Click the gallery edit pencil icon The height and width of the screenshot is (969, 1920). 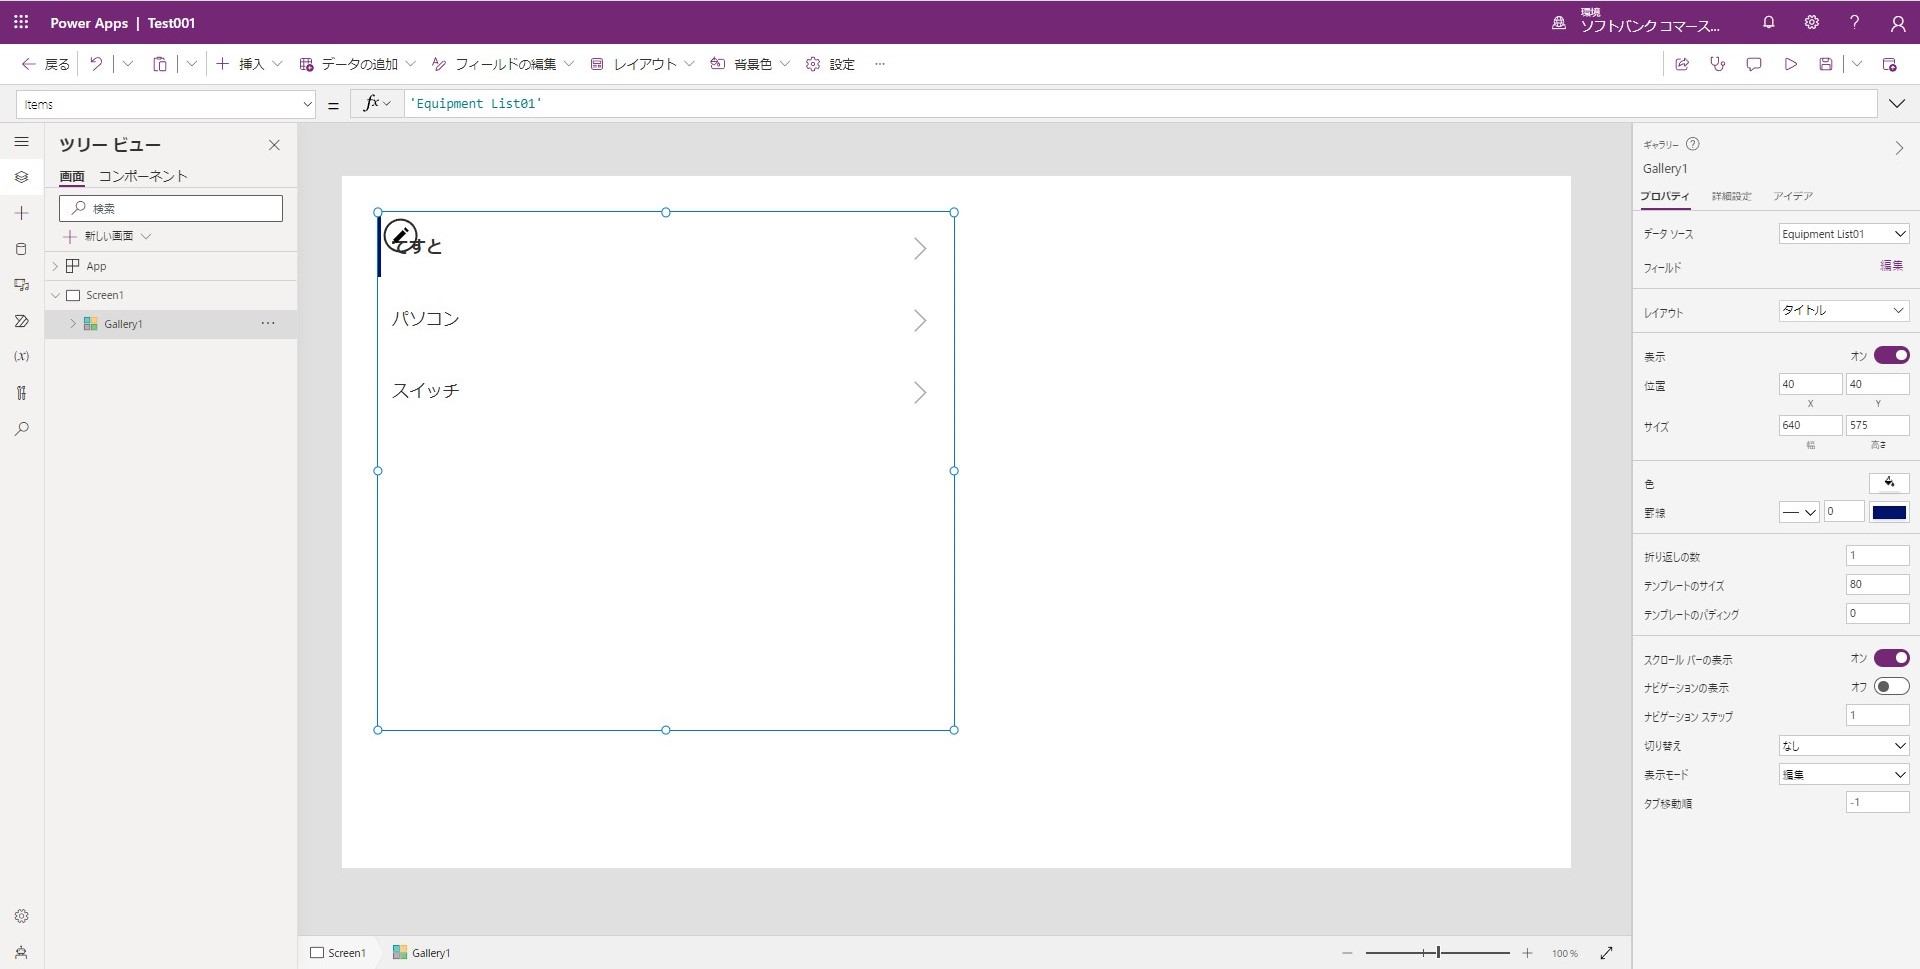coord(400,236)
